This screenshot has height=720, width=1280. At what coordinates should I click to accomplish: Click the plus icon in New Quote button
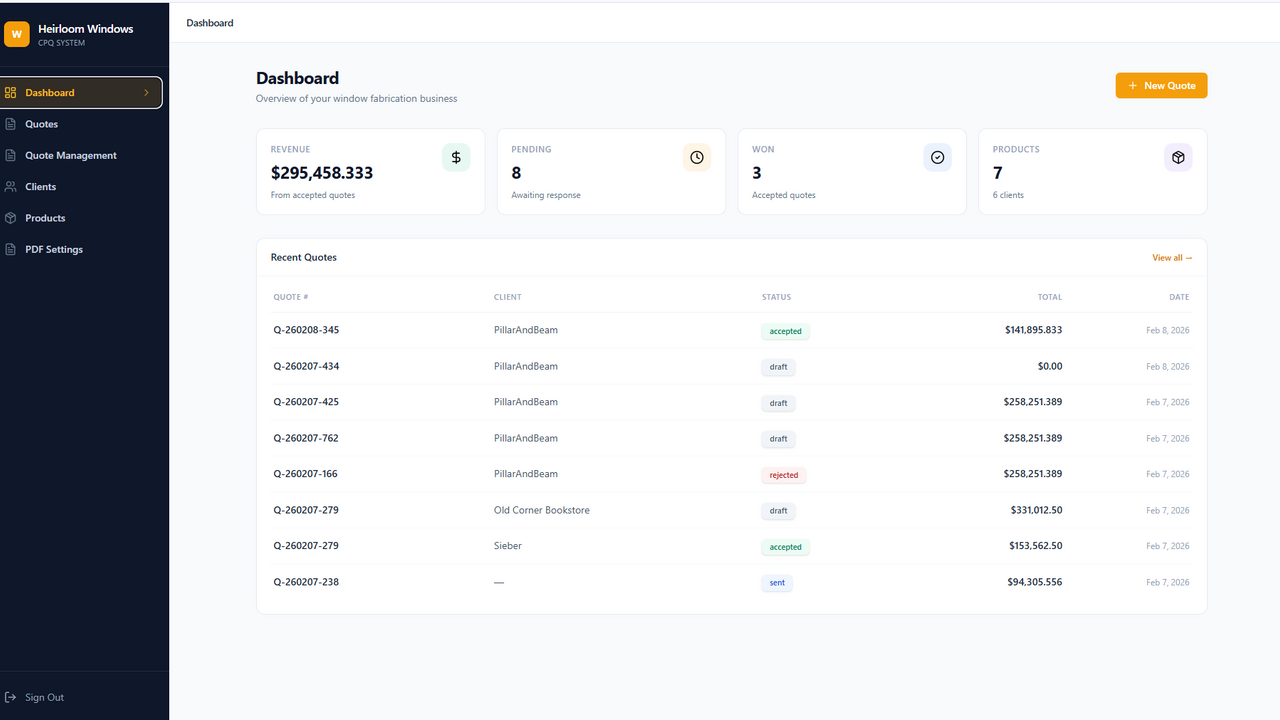coord(1133,86)
